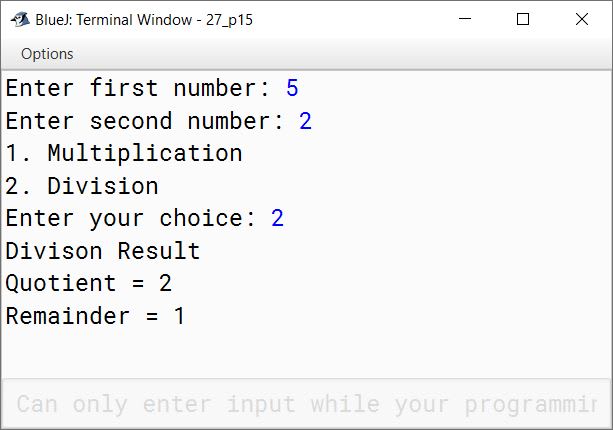The height and width of the screenshot is (430, 613).
Task: Click the 'Enter first number:' output line
Action: click(x=152, y=88)
